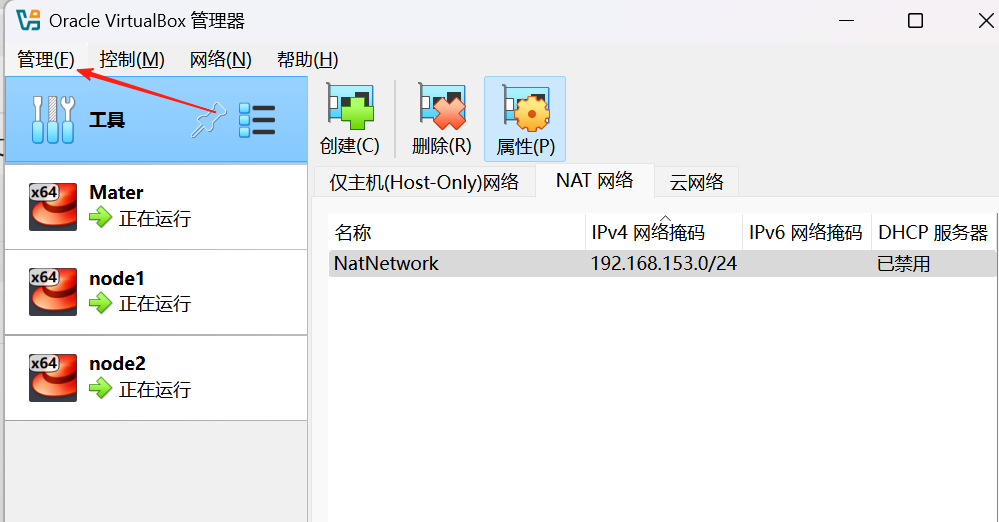999x522 pixels.
Task: Click the pin icon in 工具 row
Action: [208, 119]
